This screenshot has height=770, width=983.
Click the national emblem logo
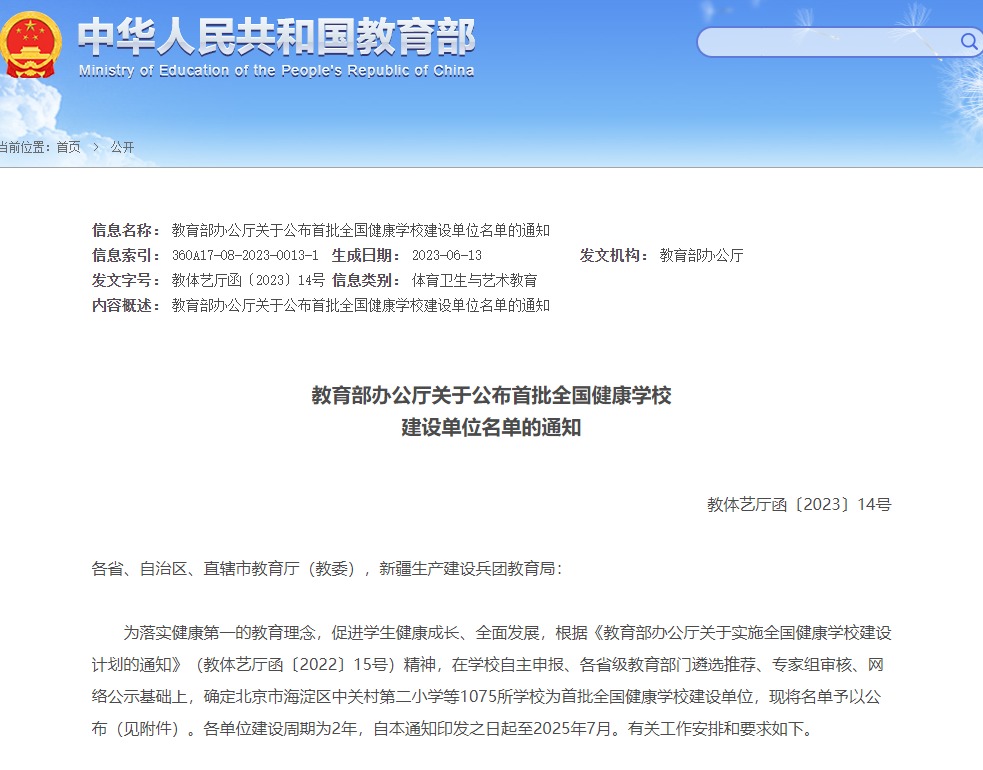click(x=30, y=43)
